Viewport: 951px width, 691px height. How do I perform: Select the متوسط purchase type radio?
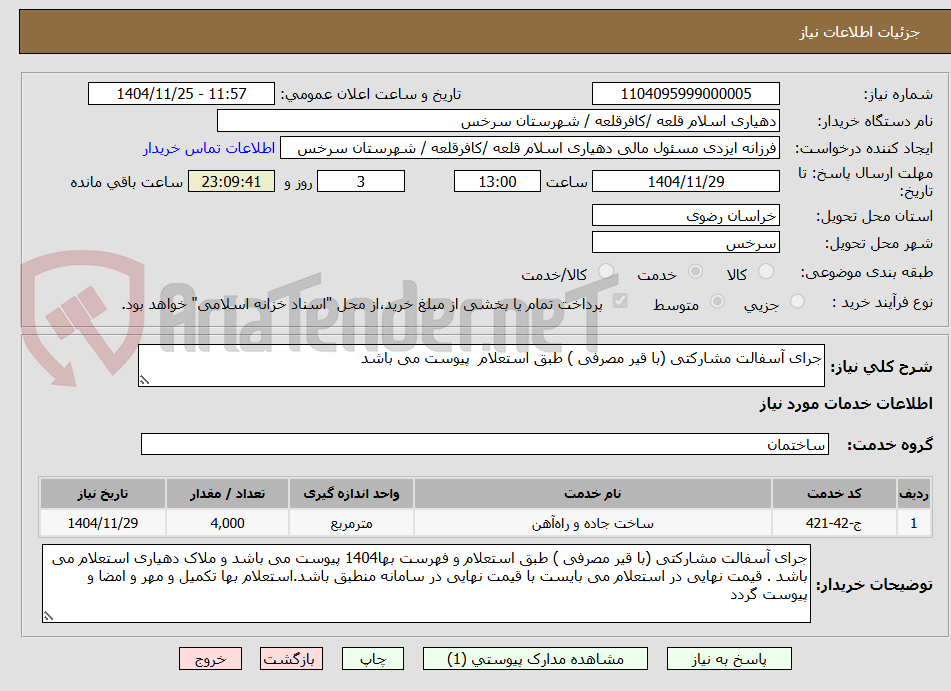point(717,302)
